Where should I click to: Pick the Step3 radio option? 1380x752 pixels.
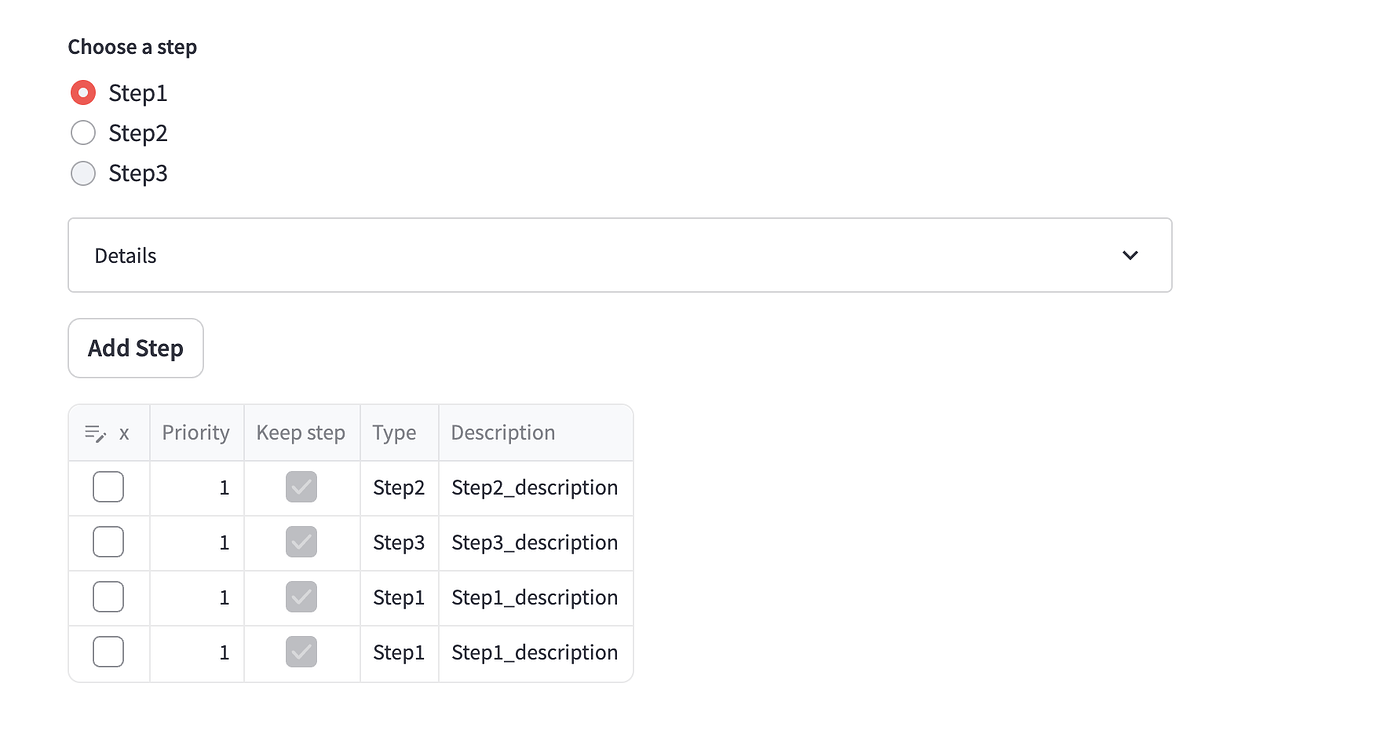[x=83, y=173]
